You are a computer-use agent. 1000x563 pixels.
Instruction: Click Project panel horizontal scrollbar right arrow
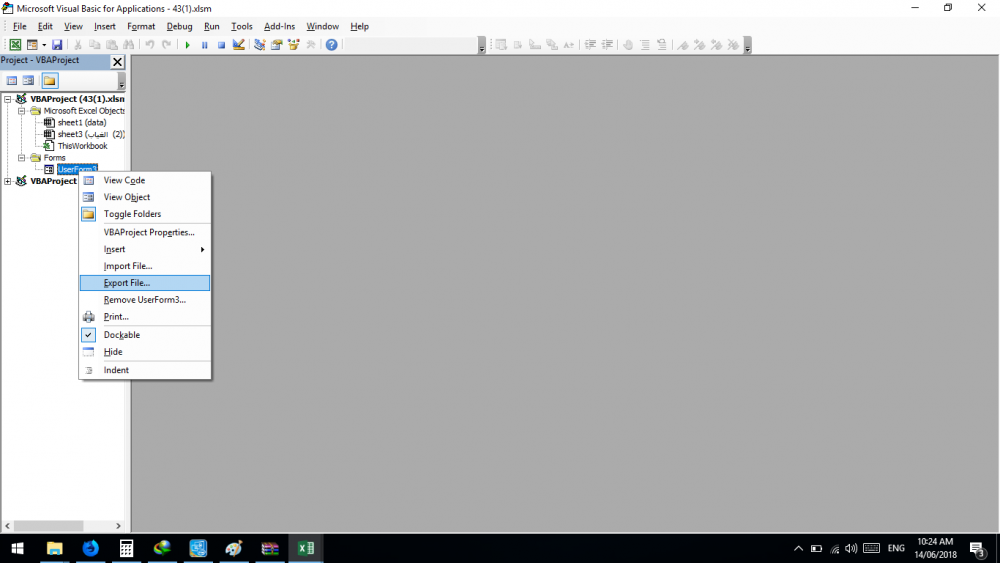click(x=118, y=526)
